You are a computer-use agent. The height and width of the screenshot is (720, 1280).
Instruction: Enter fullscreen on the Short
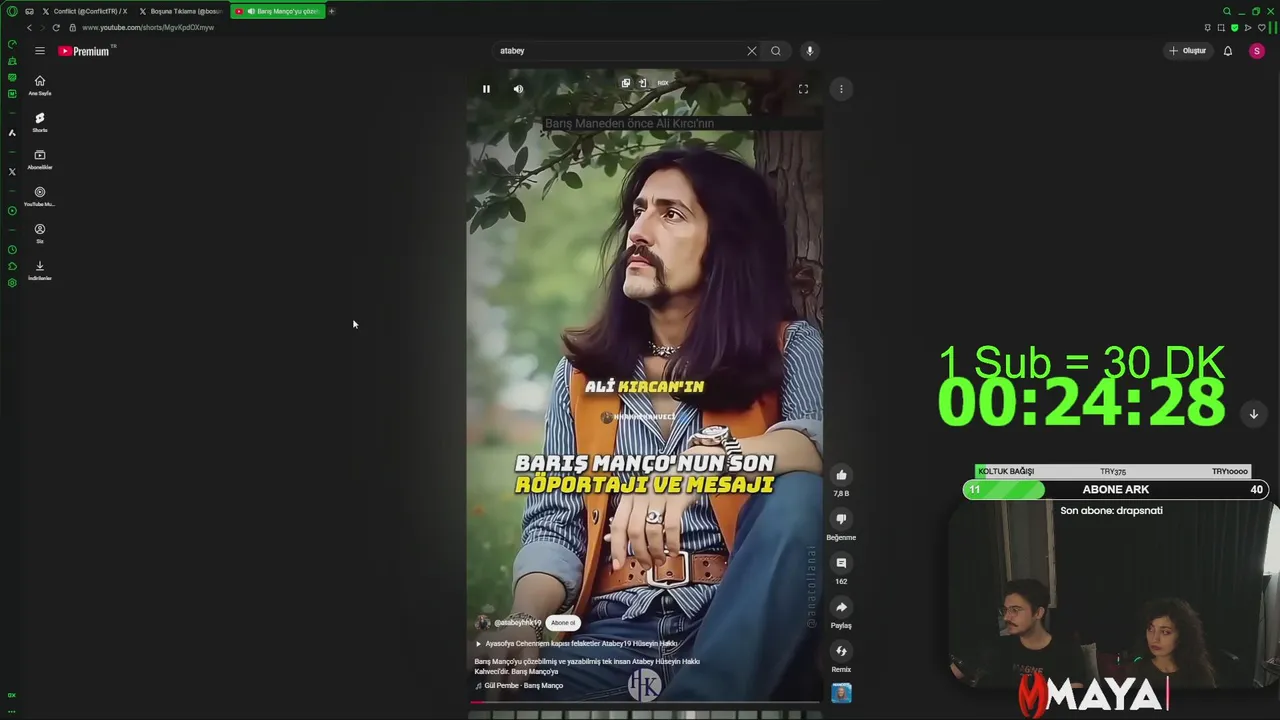pyautogui.click(x=803, y=89)
